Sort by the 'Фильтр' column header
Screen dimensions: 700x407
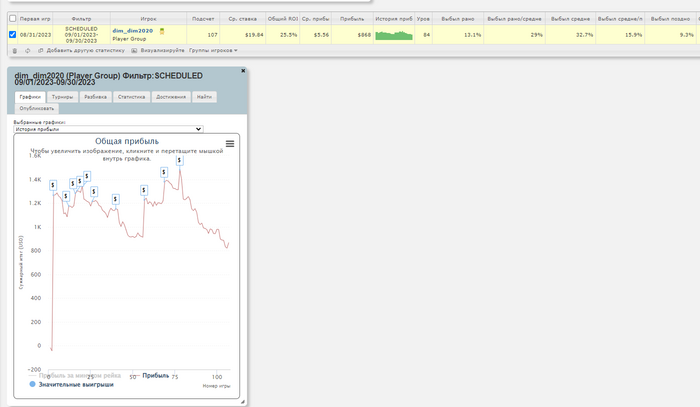[x=81, y=19]
